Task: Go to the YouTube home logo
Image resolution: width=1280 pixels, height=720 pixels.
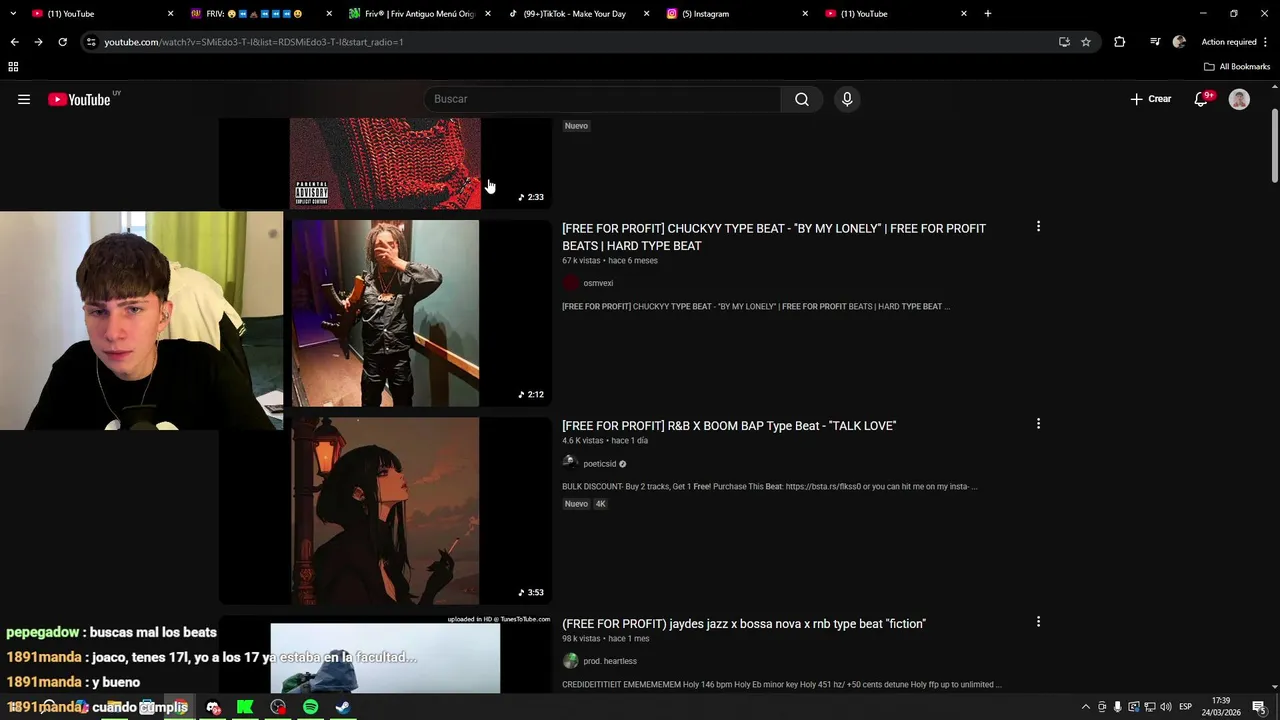Action: coord(79,99)
